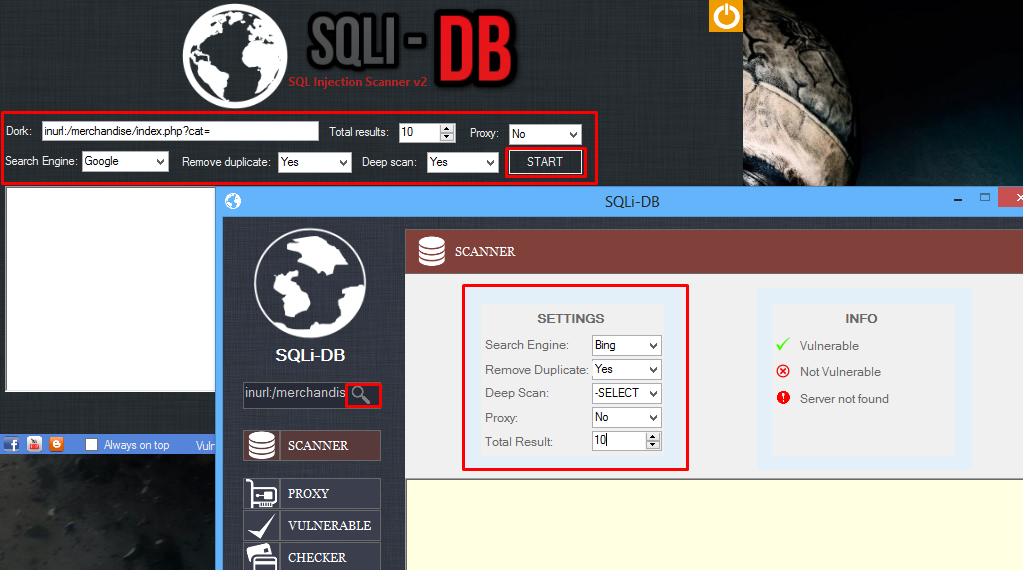Screen dimensions: 1023x570
Task: Click the Server not found legend text
Action: pos(844,398)
